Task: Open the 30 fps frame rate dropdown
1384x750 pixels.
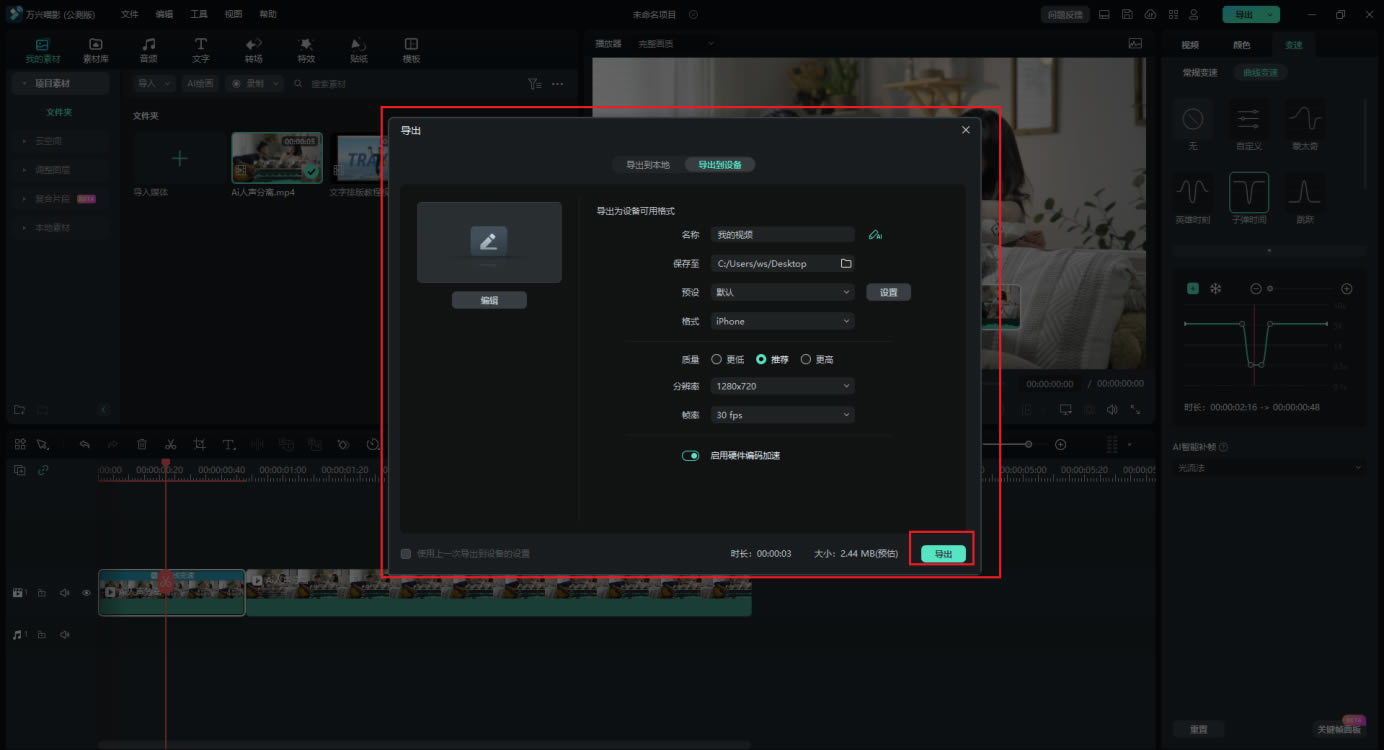Action: click(x=782, y=415)
